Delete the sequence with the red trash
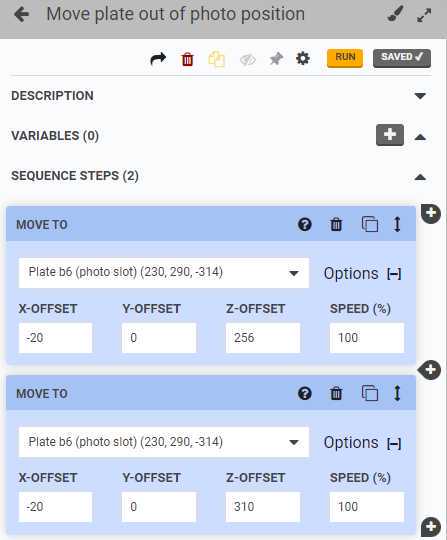Screen dimensions: 447x540 click(x=187, y=59)
